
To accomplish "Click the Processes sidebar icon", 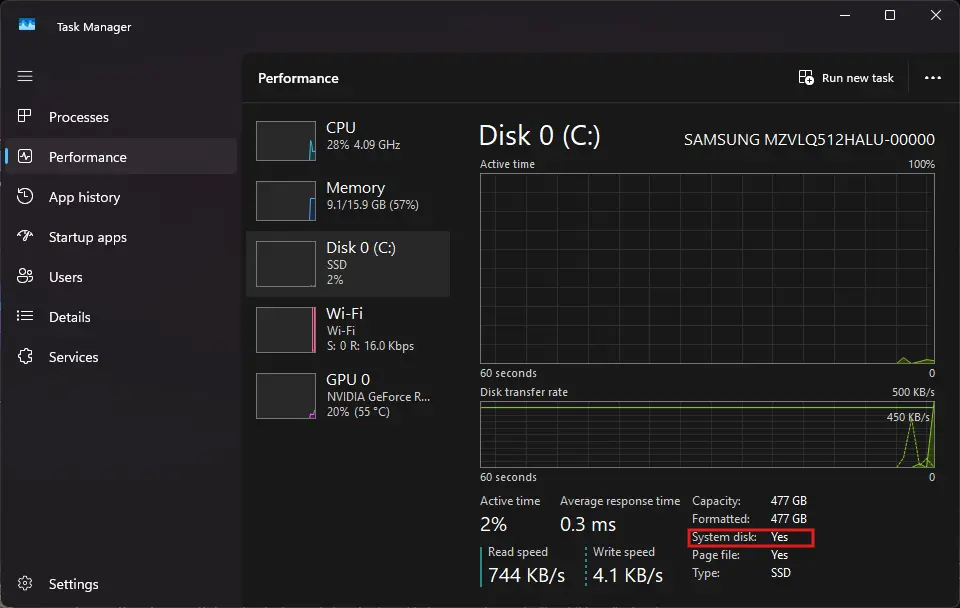I will 24,116.
